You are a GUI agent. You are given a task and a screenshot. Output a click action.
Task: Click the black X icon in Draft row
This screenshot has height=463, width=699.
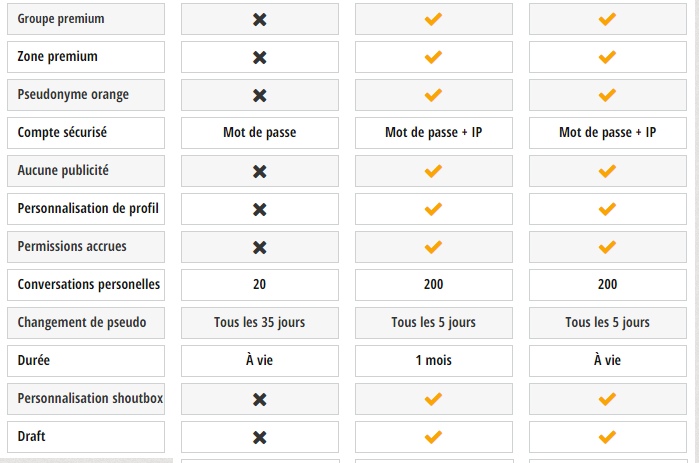pyautogui.click(x=259, y=437)
